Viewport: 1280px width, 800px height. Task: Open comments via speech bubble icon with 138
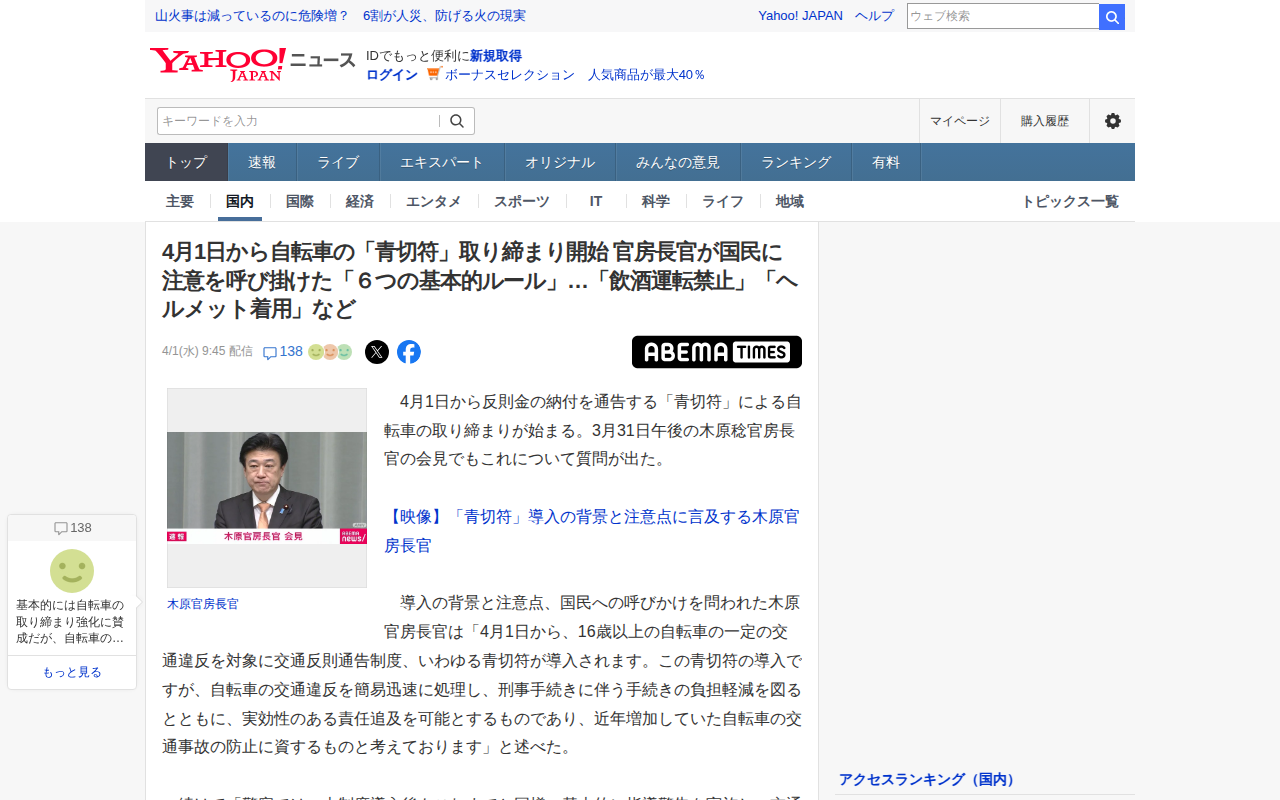pos(282,352)
